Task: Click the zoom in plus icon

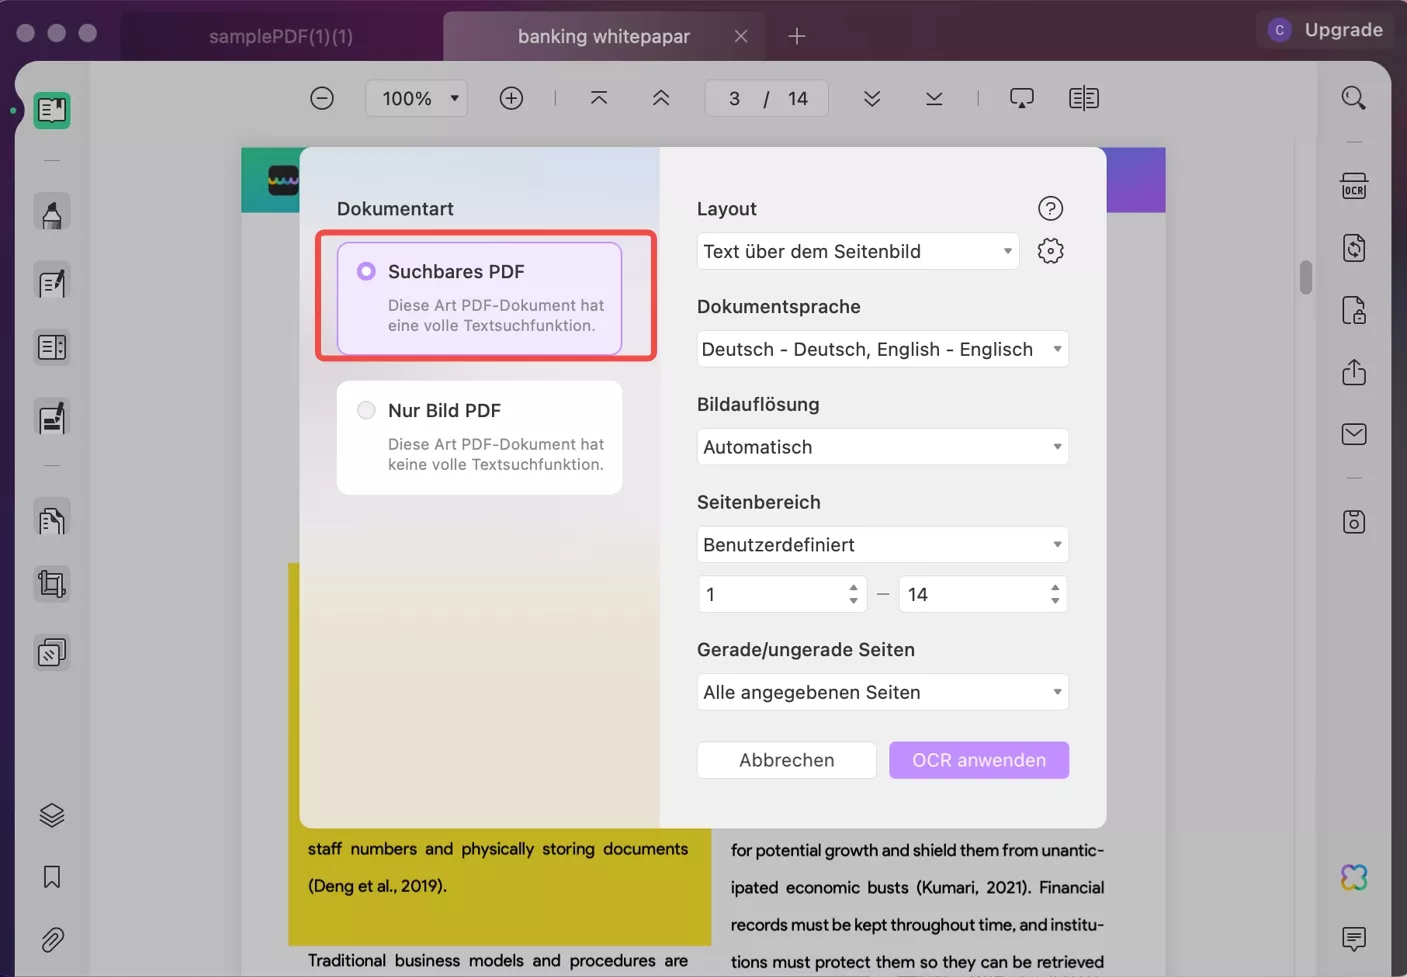Action: [x=511, y=98]
